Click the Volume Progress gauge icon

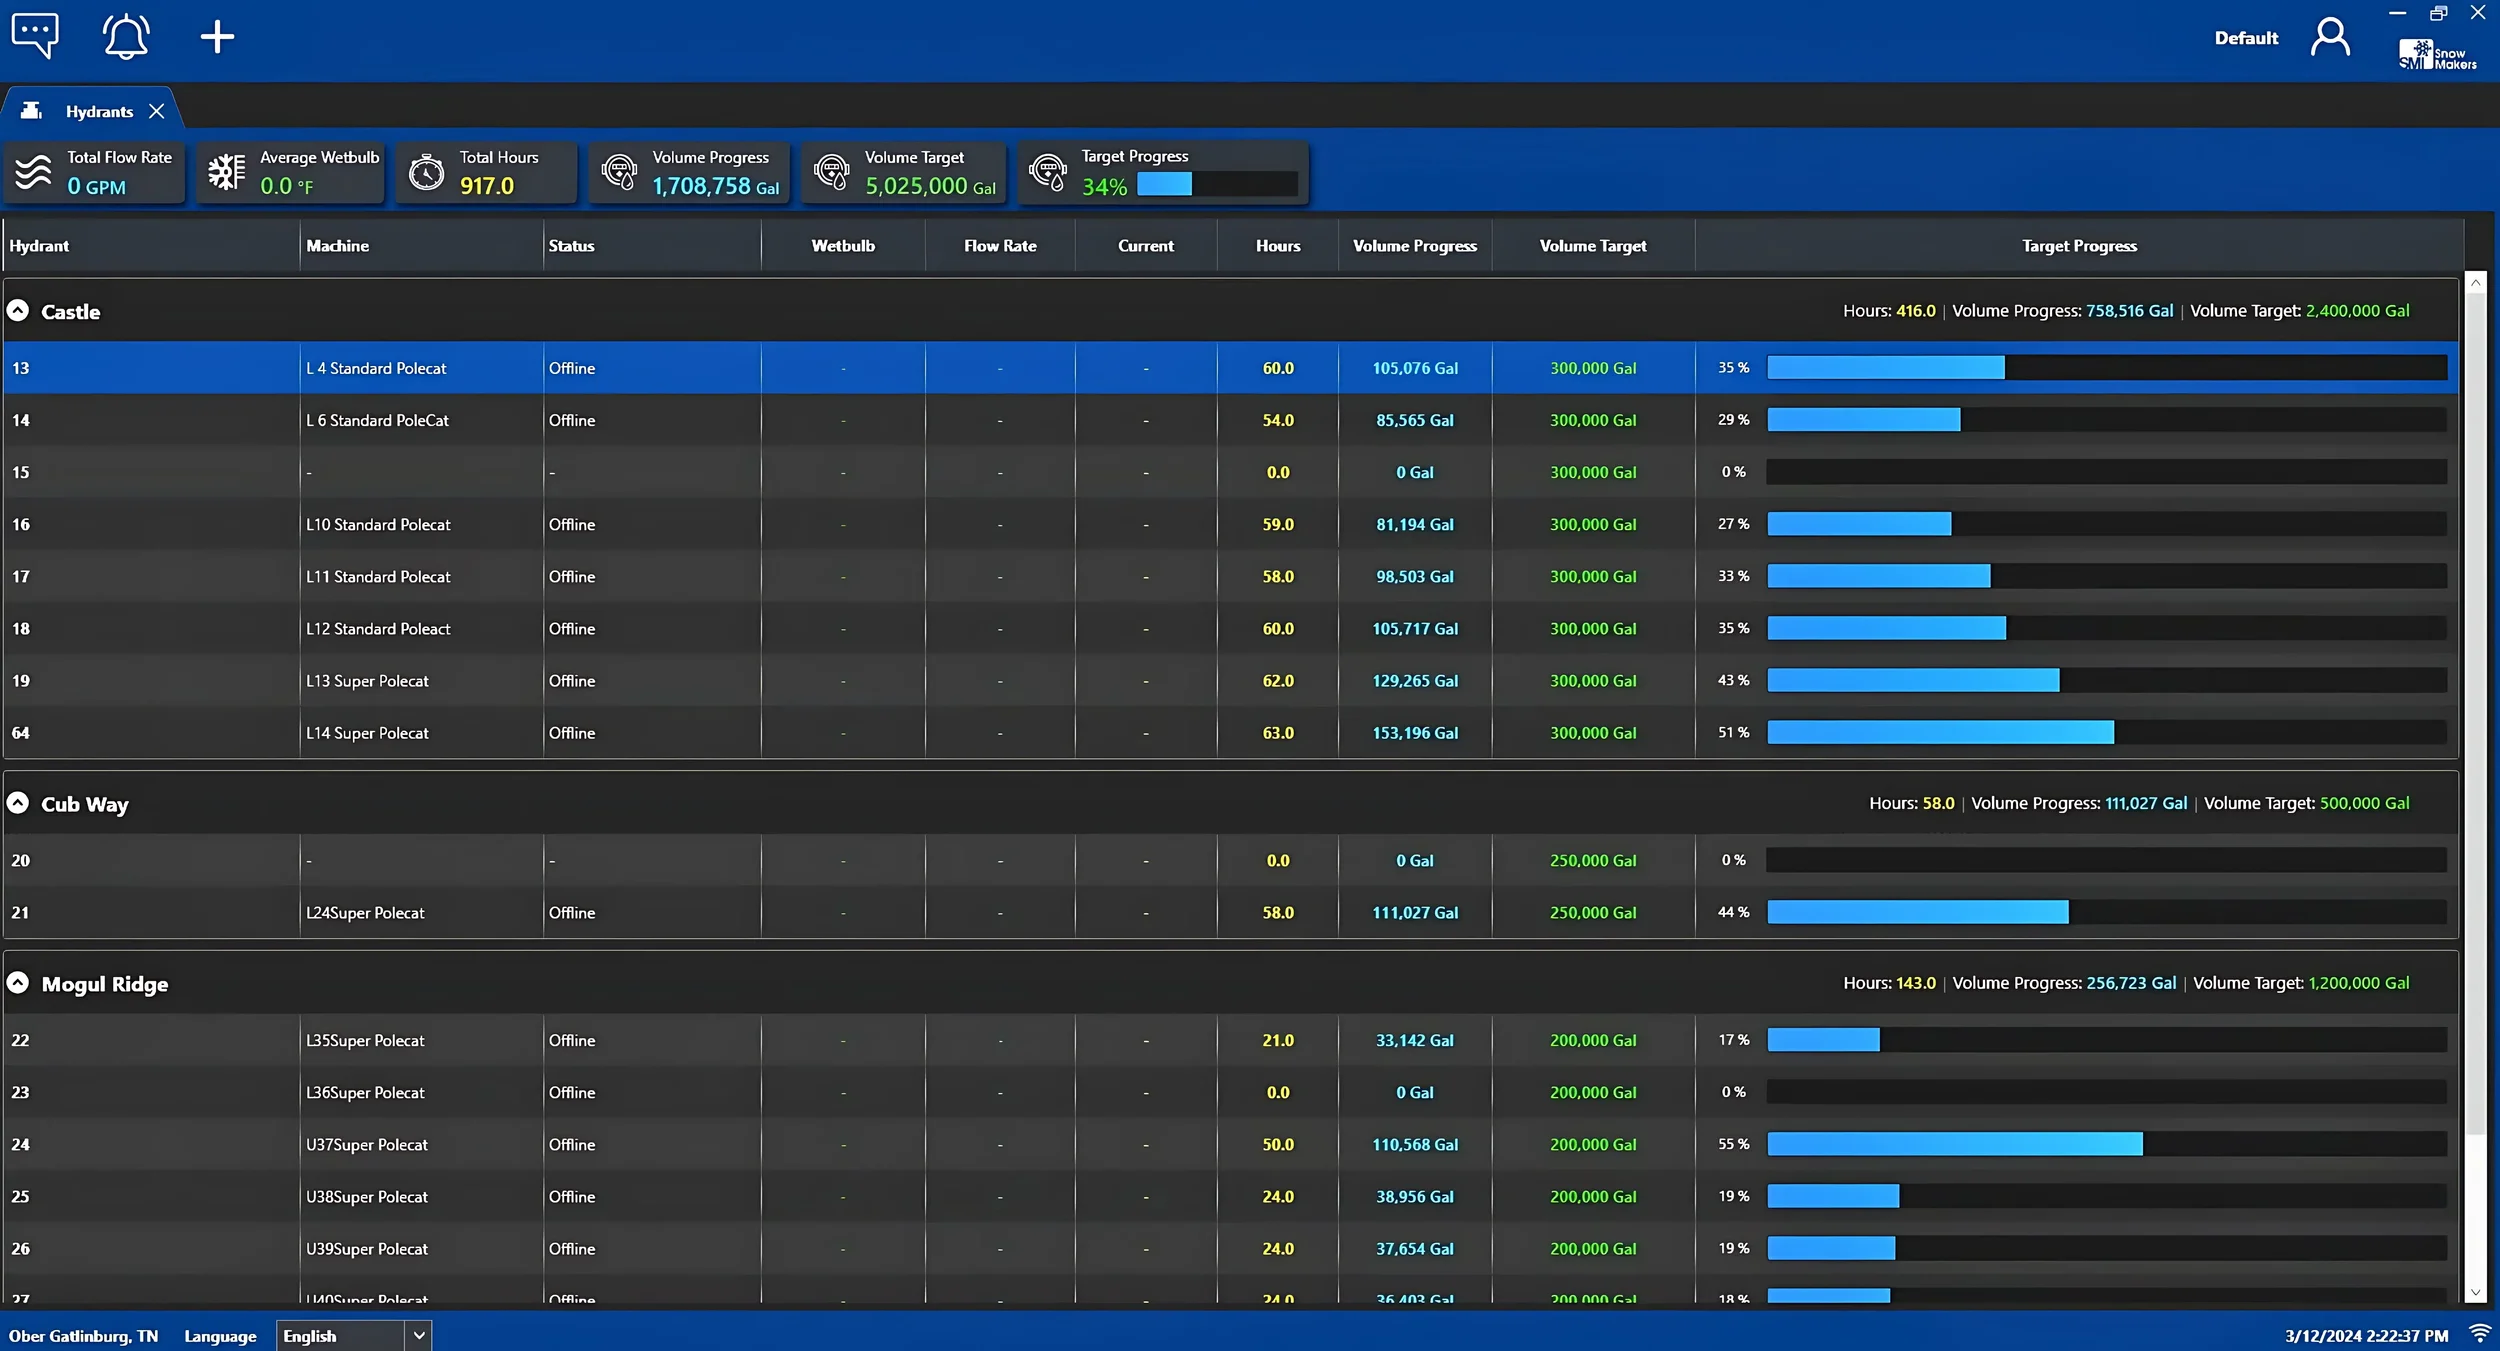[x=619, y=172]
